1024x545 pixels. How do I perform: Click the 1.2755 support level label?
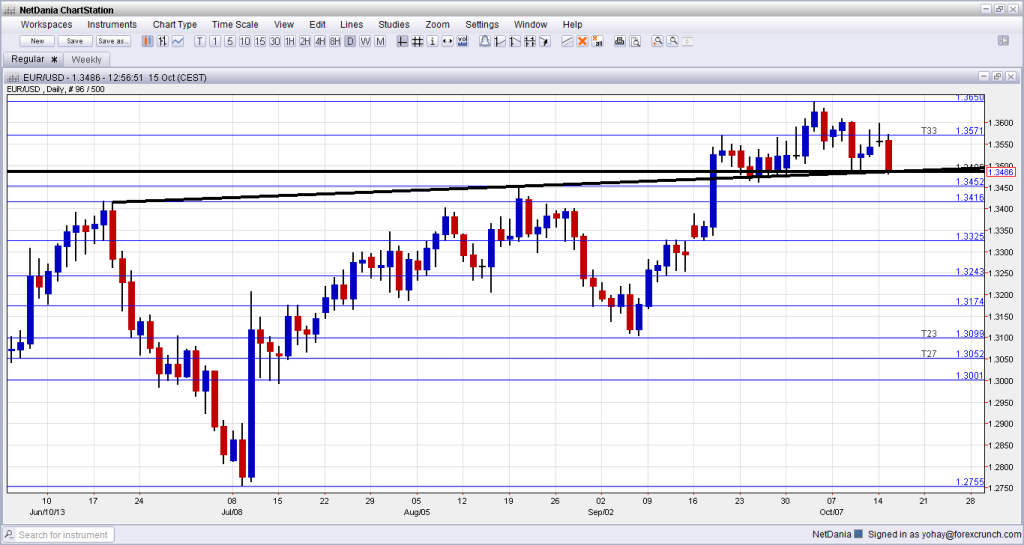[x=970, y=482]
